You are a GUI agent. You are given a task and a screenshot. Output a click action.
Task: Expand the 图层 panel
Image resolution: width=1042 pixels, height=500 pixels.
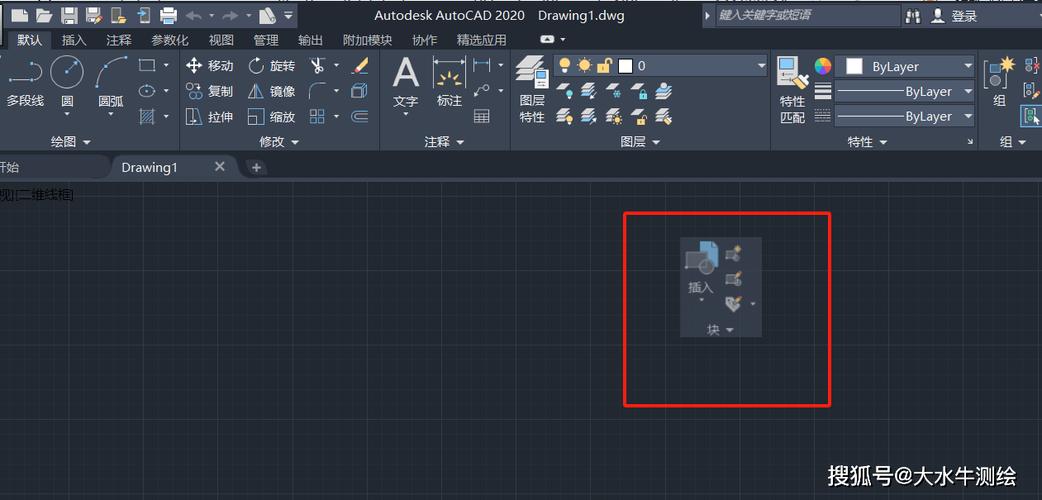641,142
